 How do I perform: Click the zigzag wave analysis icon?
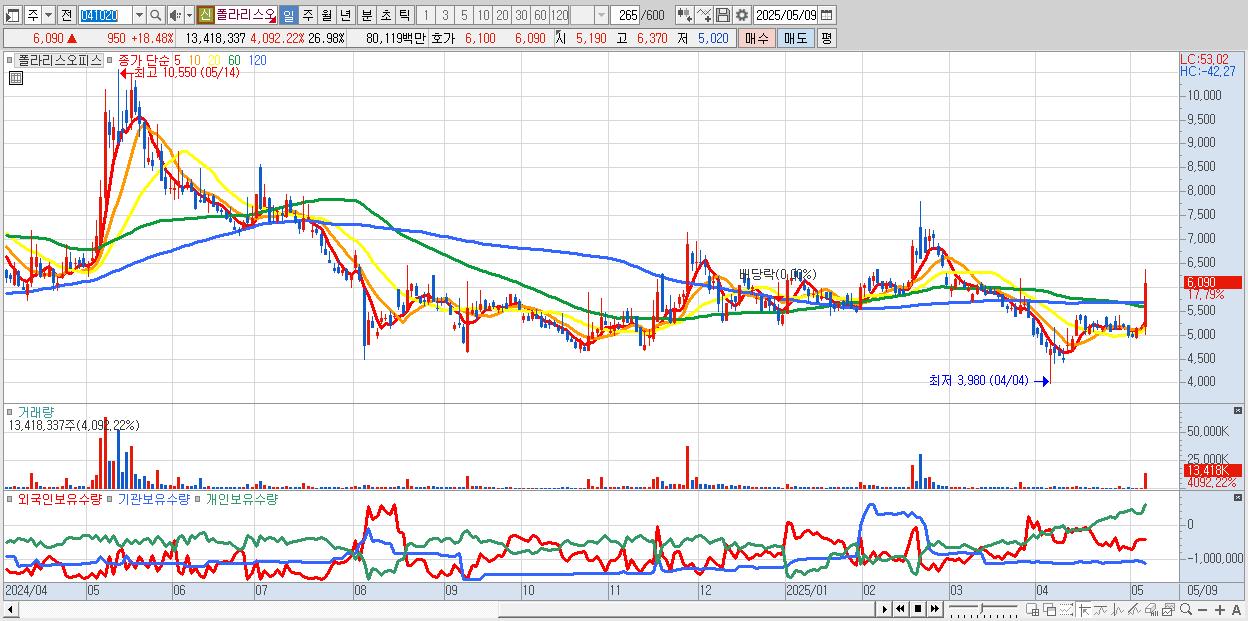tap(1118, 609)
